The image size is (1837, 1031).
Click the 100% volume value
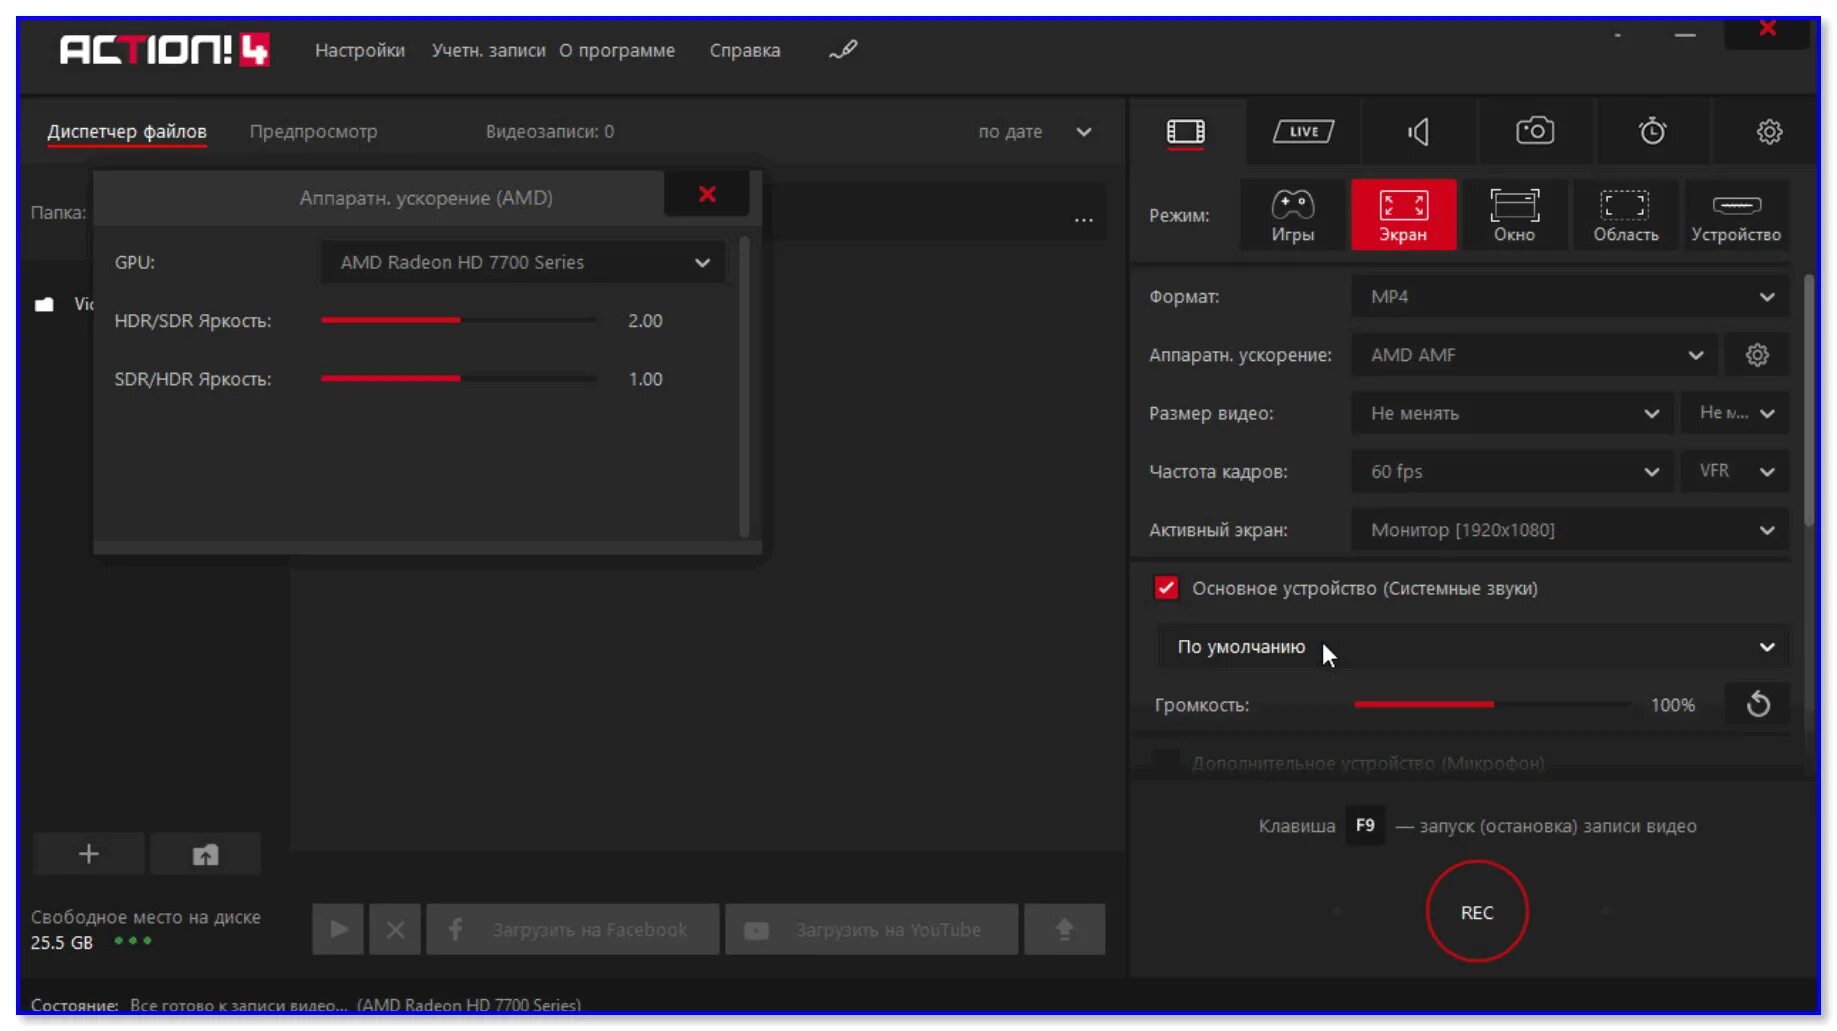1673,705
